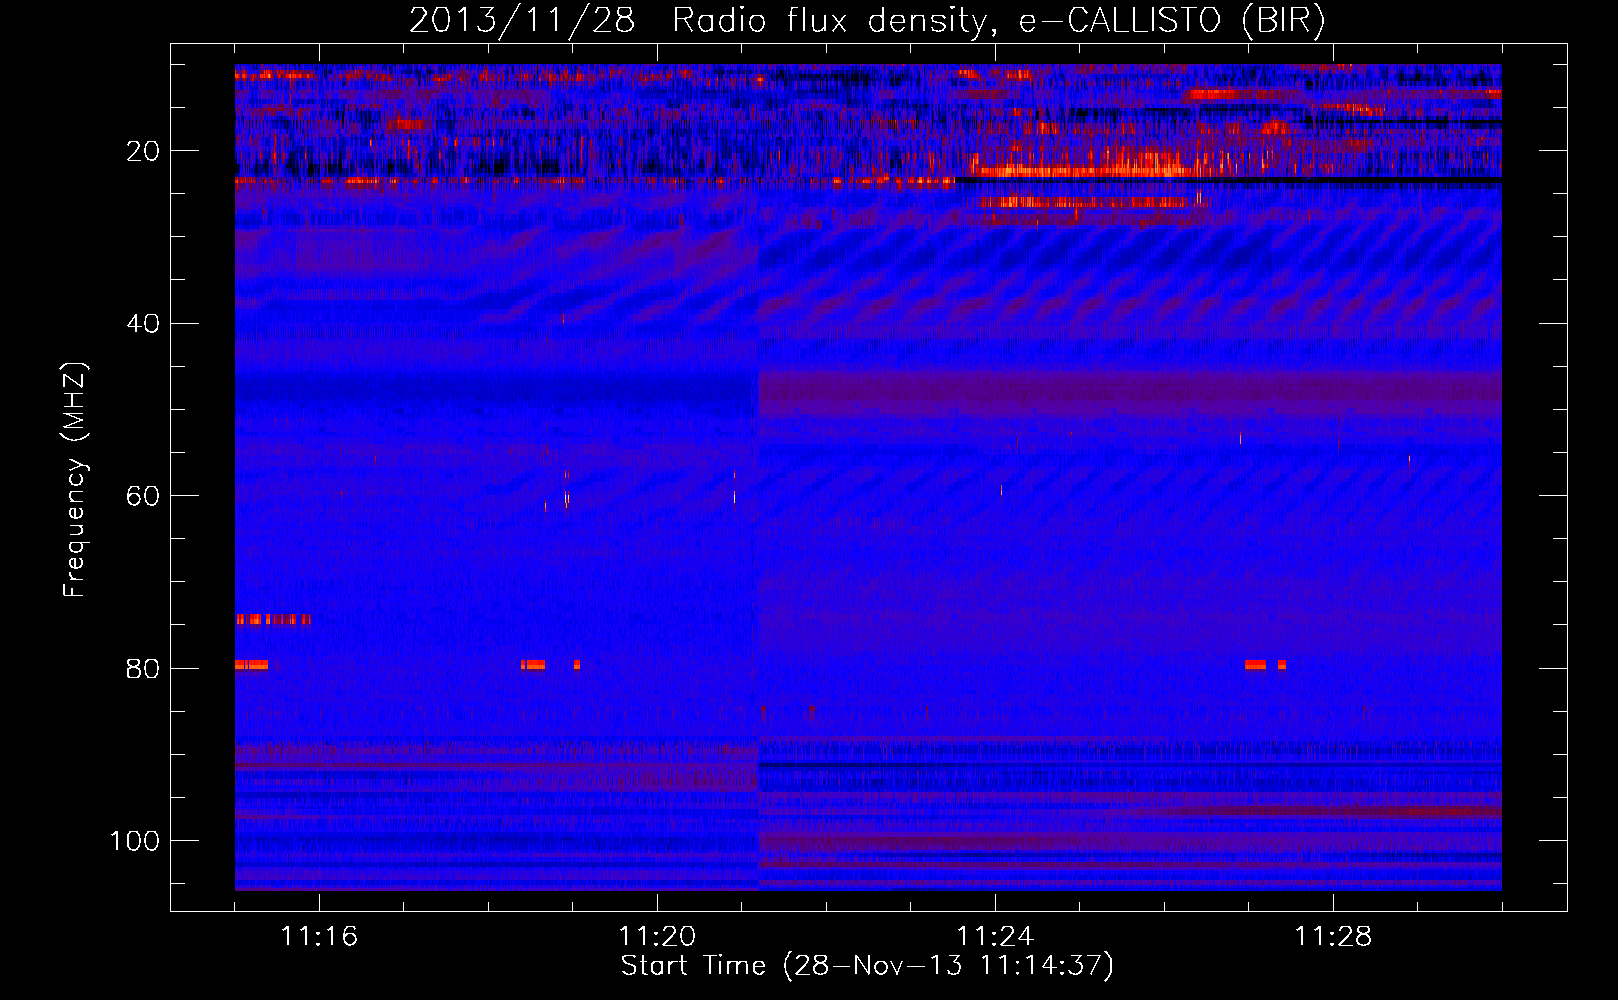Click the 20 frequency tick label
The image size is (1618, 1000).
point(144,151)
